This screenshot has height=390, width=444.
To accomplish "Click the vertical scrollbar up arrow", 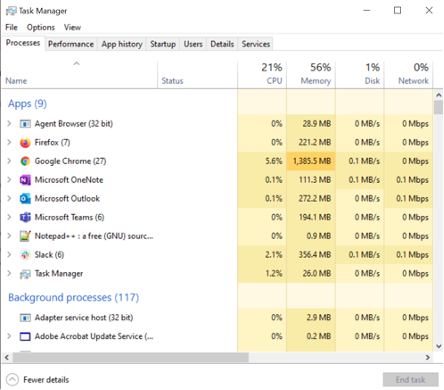I will 438,95.
